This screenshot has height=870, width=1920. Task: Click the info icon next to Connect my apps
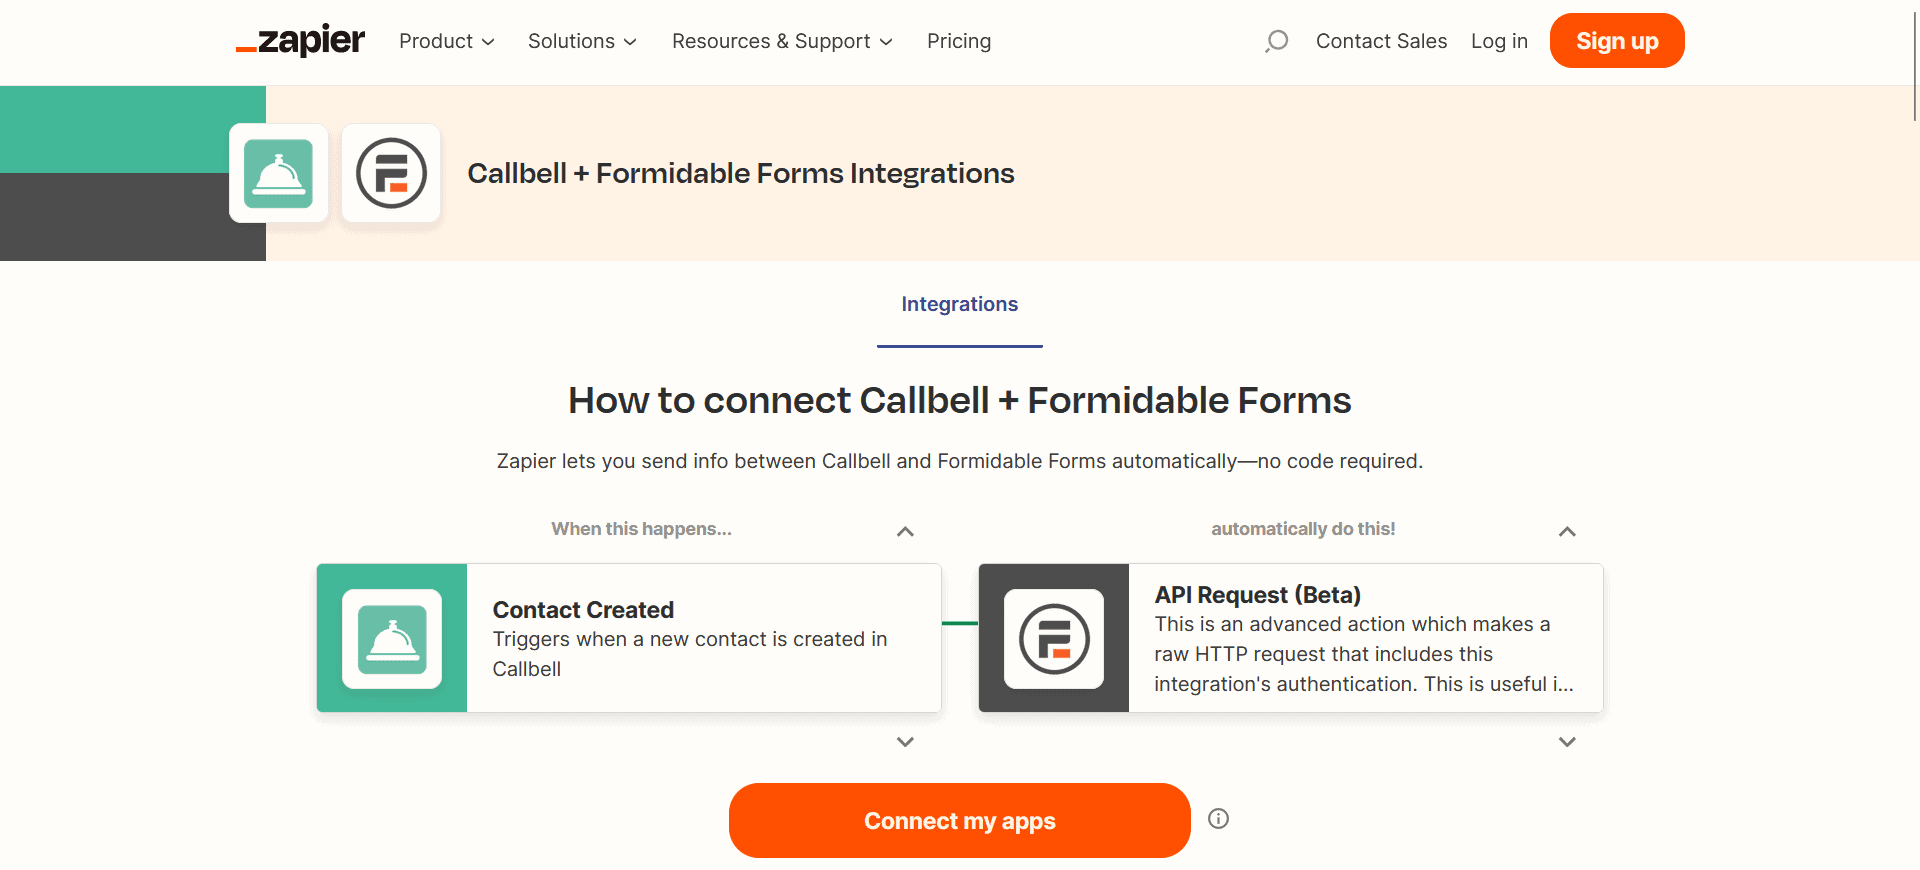(1218, 819)
